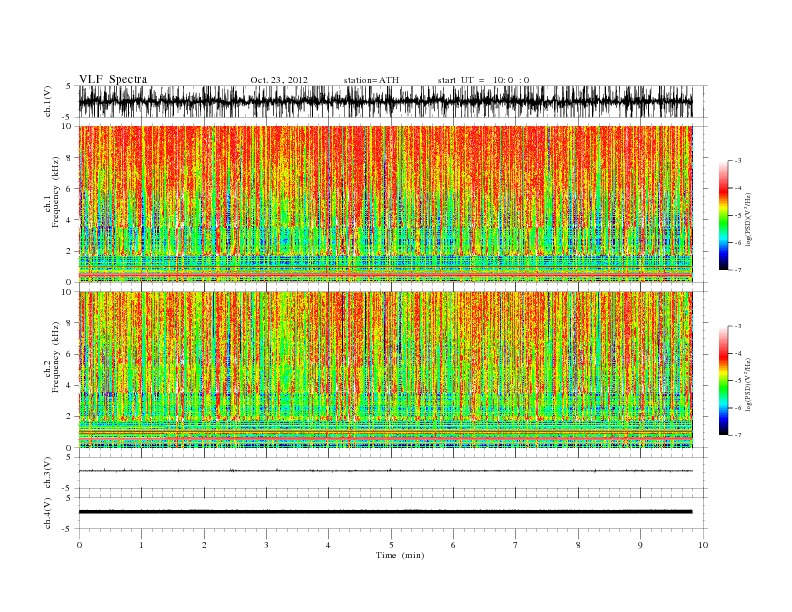Click the "-3" value on the ch.1 color scale

tap(736, 161)
